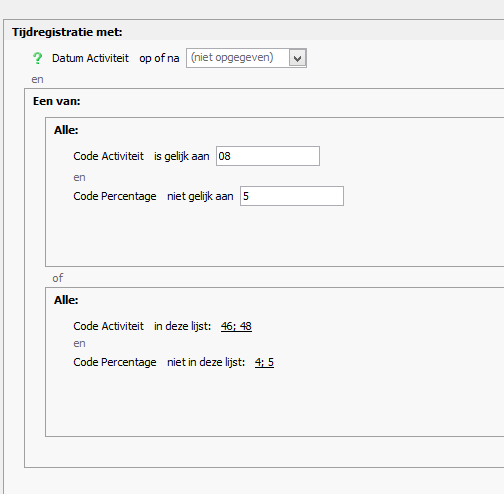504x494 pixels.
Task: Open the '4; 5' list link
Action: (264, 362)
